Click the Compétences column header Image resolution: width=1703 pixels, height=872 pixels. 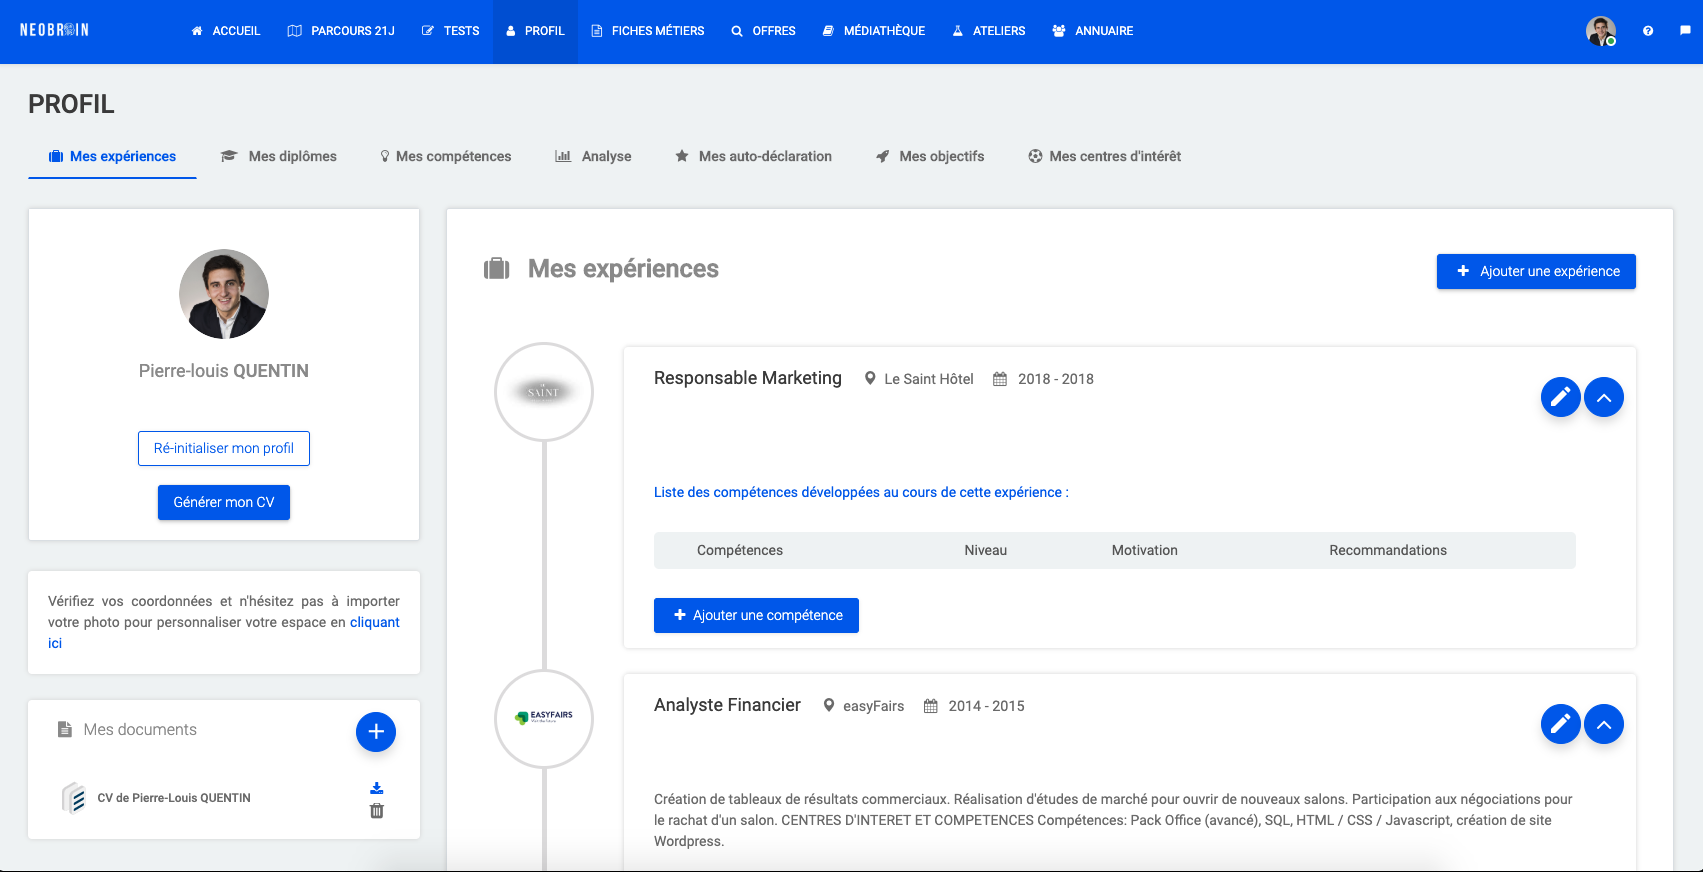(x=740, y=550)
